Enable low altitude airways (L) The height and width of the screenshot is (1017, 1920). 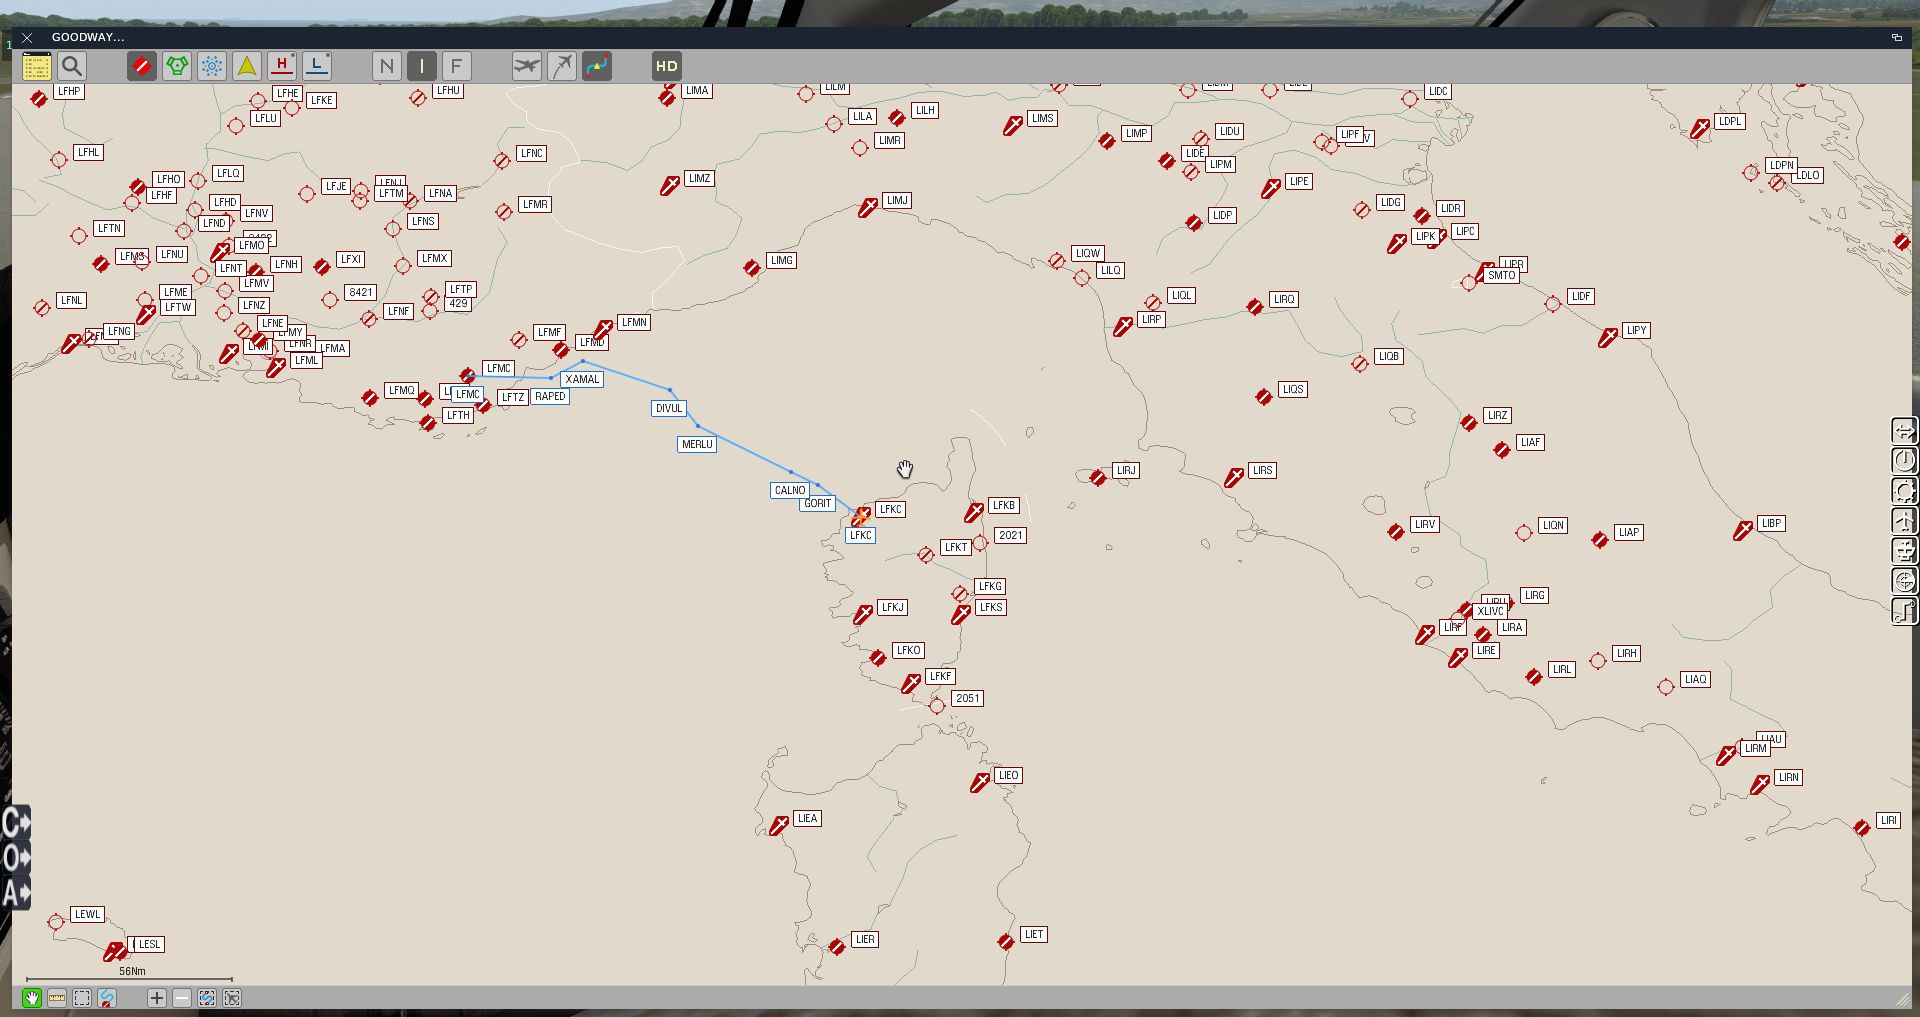pos(317,67)
